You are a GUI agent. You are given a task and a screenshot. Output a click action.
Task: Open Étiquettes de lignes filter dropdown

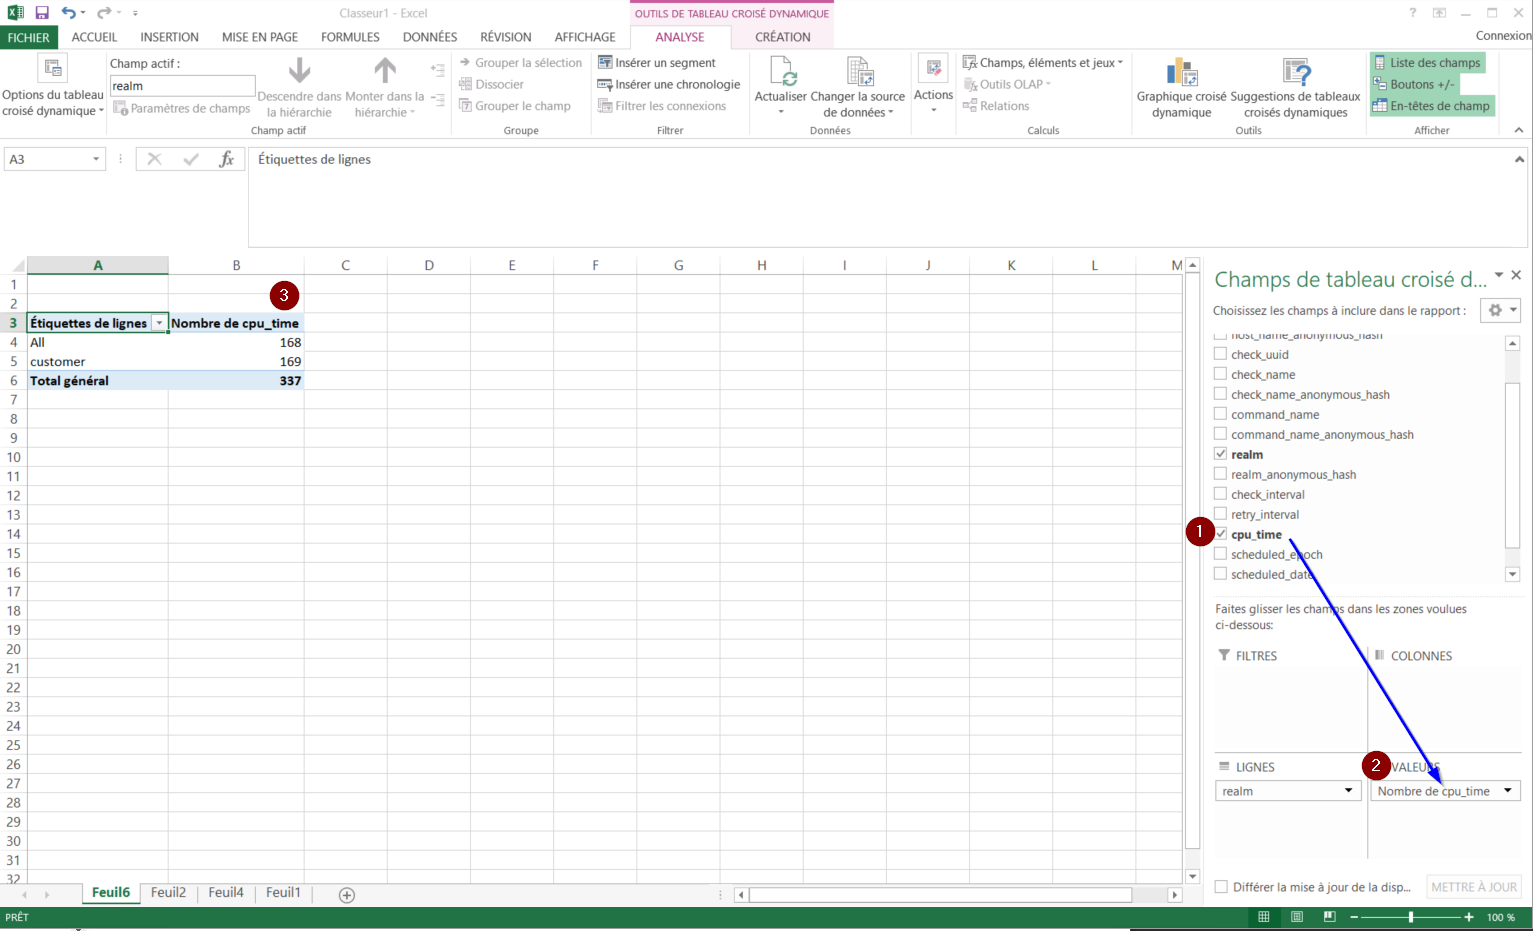159,323
